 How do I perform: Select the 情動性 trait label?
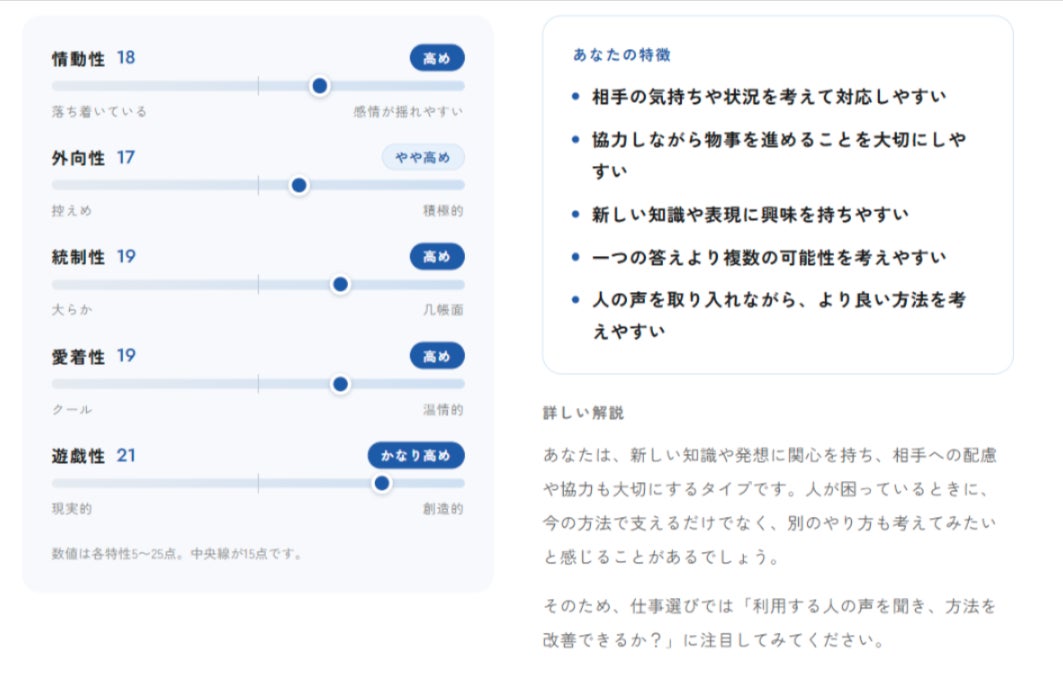(x=78, y=58)
